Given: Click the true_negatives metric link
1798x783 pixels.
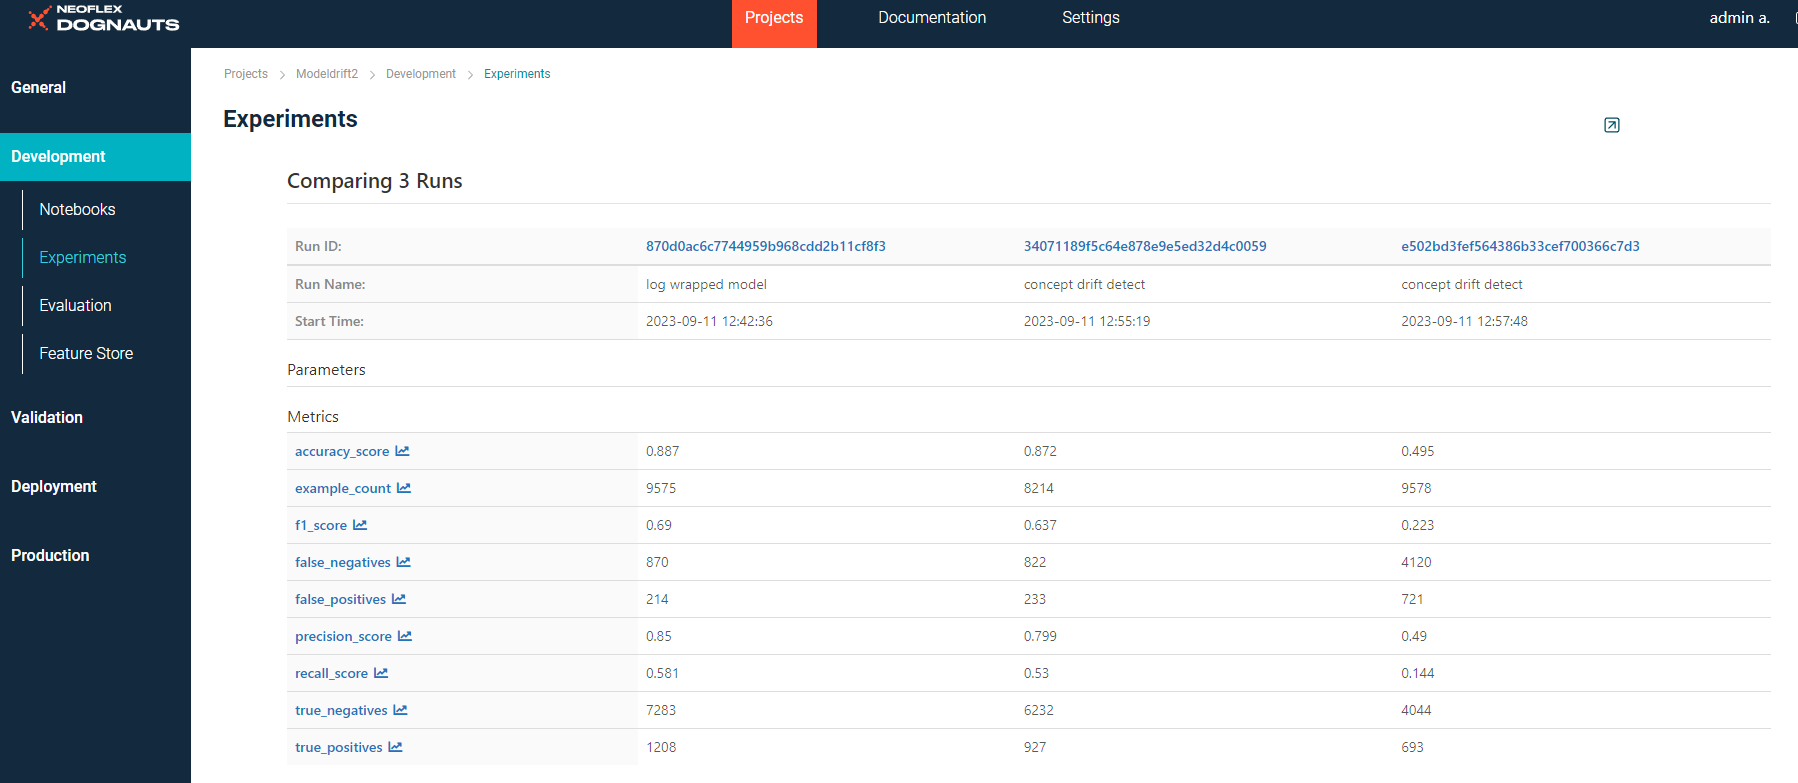Looking at the screenshot, I should coord(341,710).
